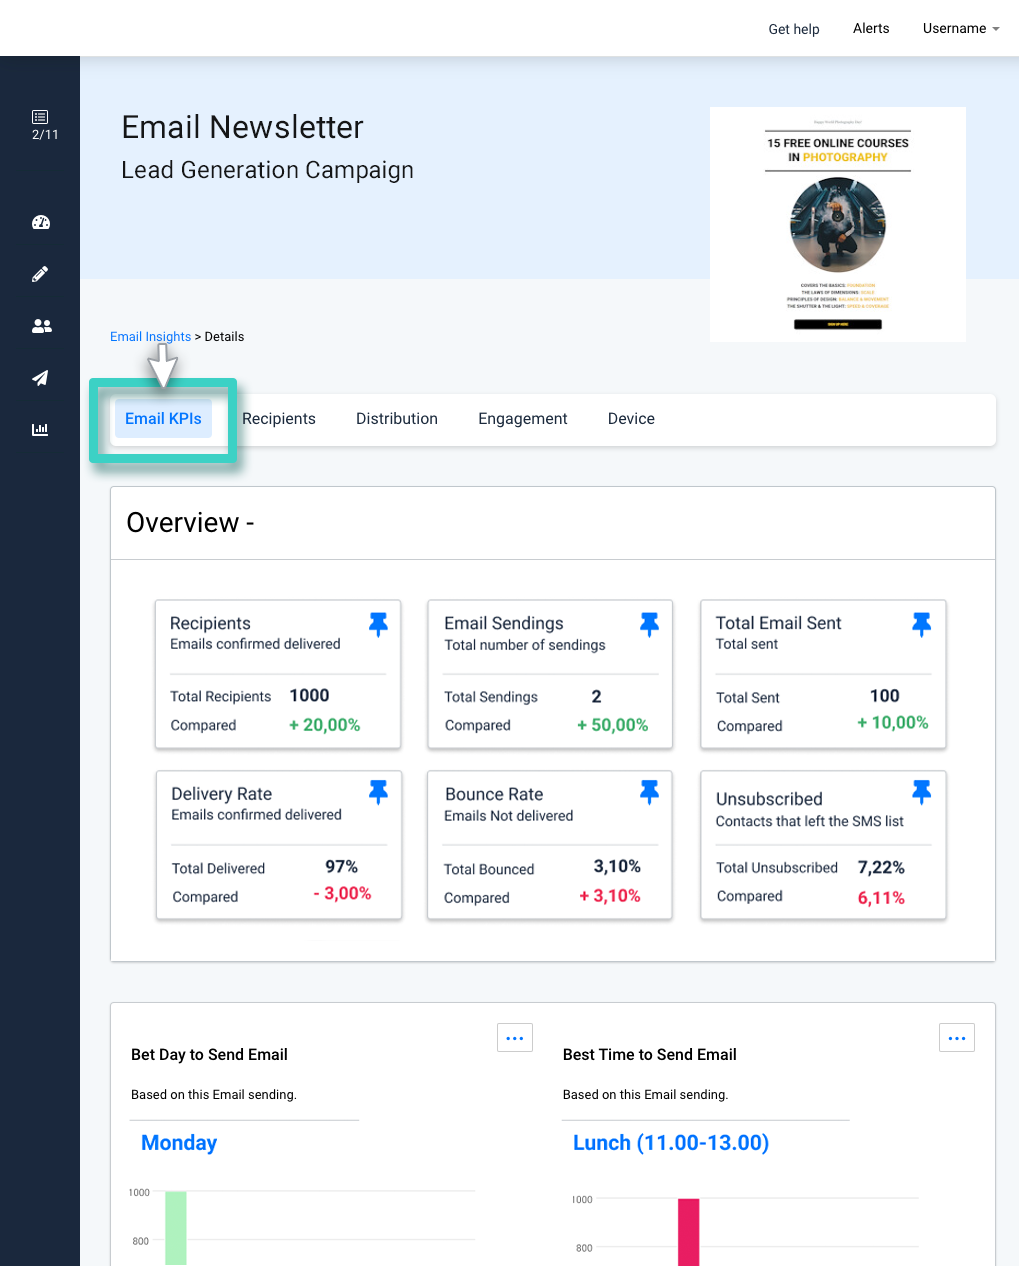Image resolution: width=1019 pixels, height=1266 pixels.
Task: Go back to Email Insights breadcrumb
Action: pyautogui.click(x=150, y=337)
